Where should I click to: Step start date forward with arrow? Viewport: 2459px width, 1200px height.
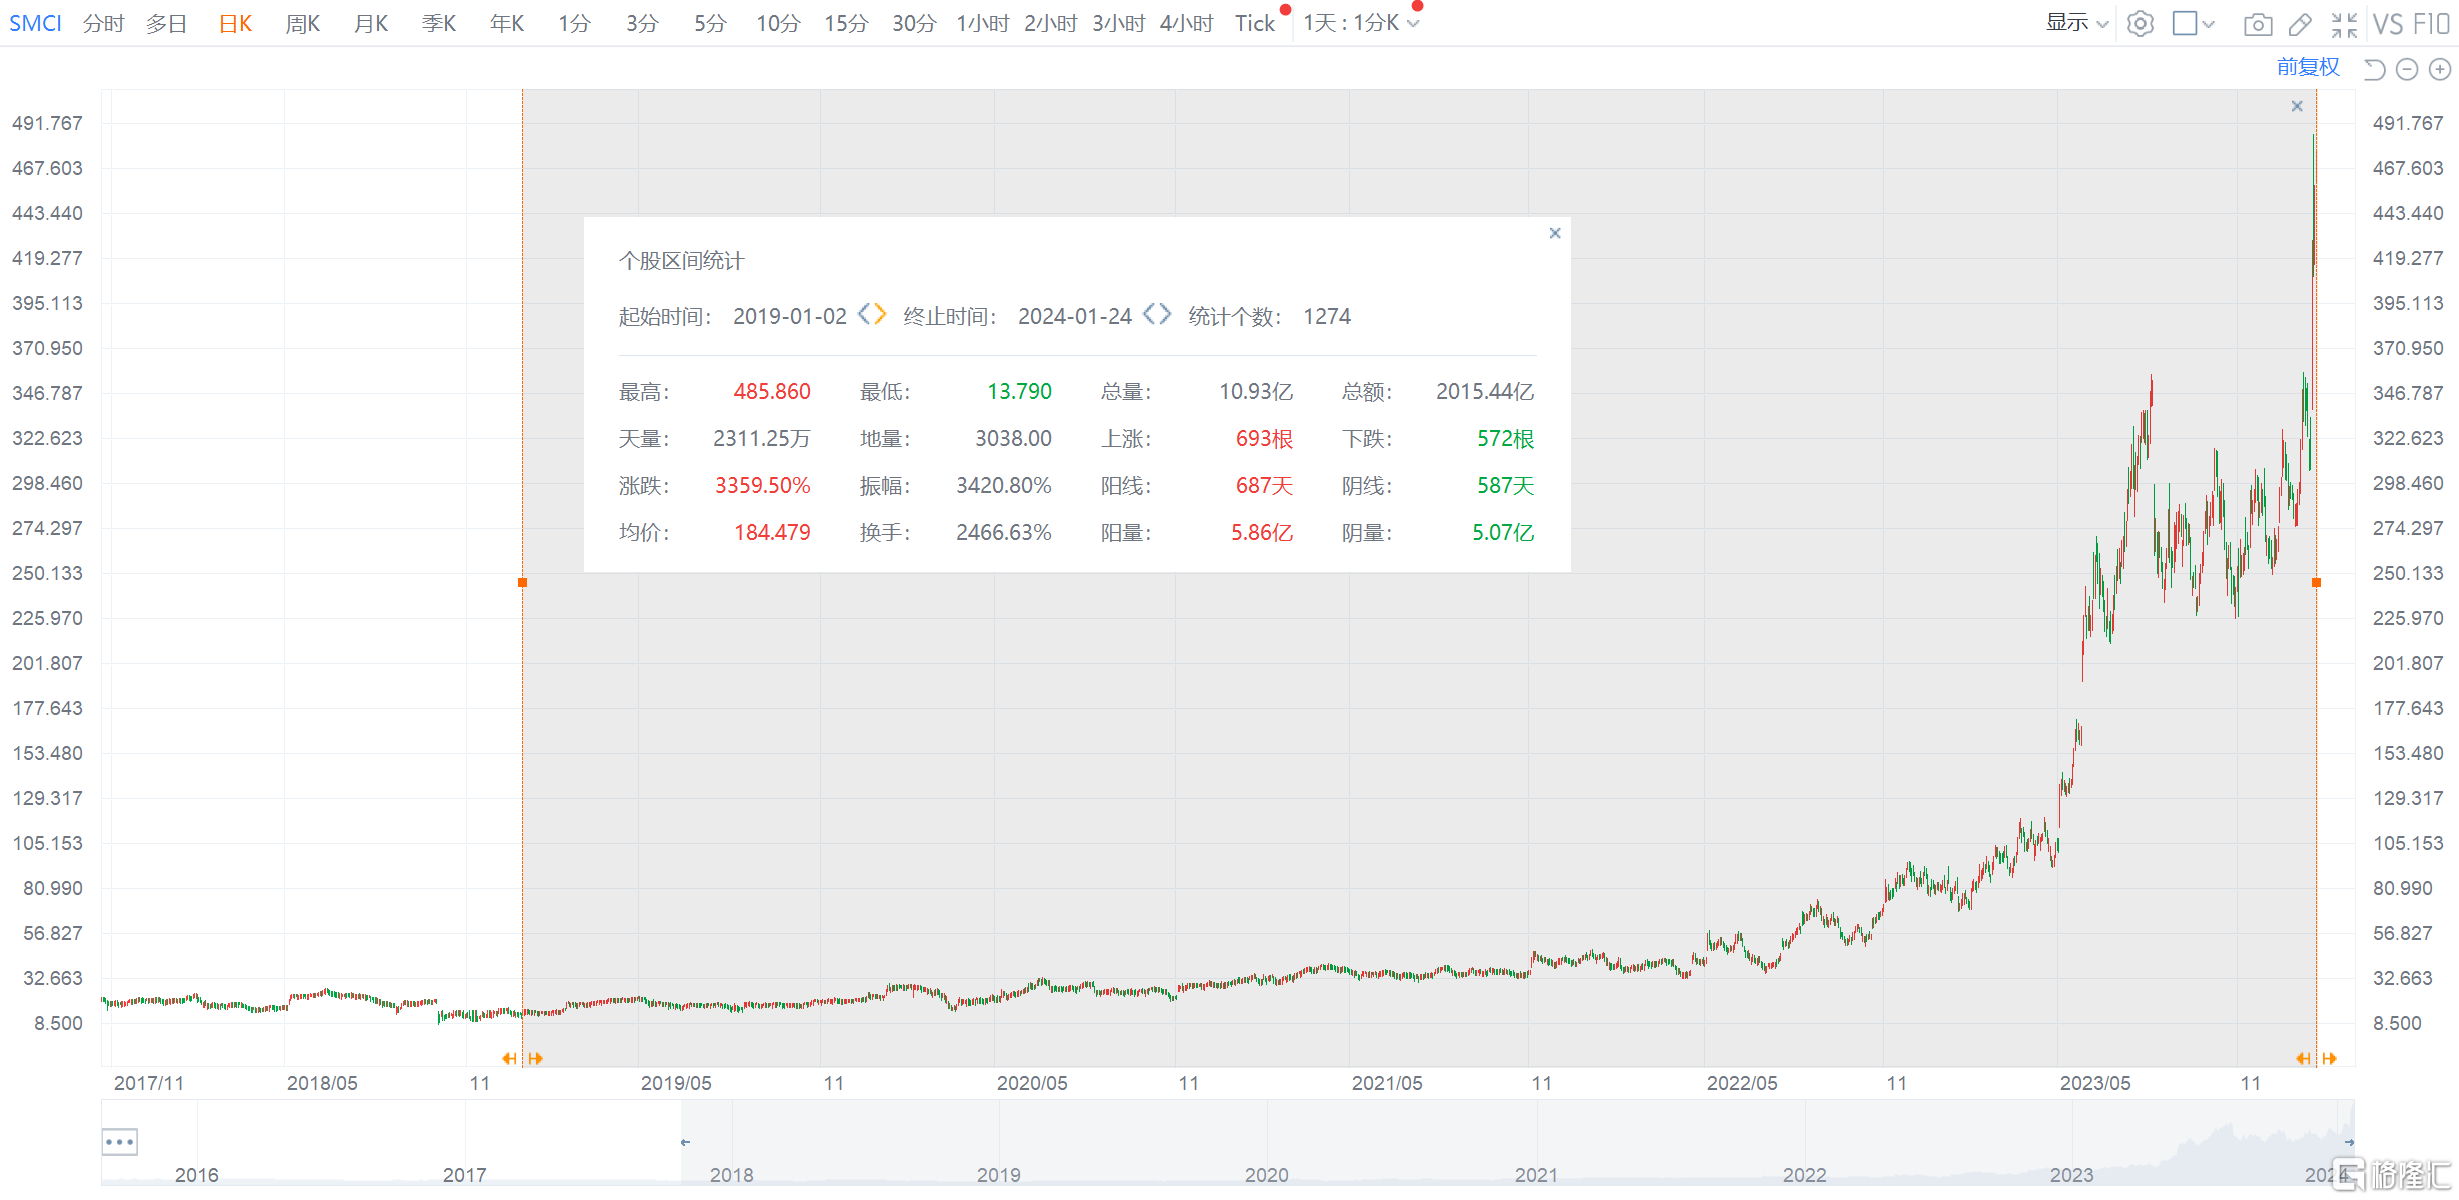(881, 315)
